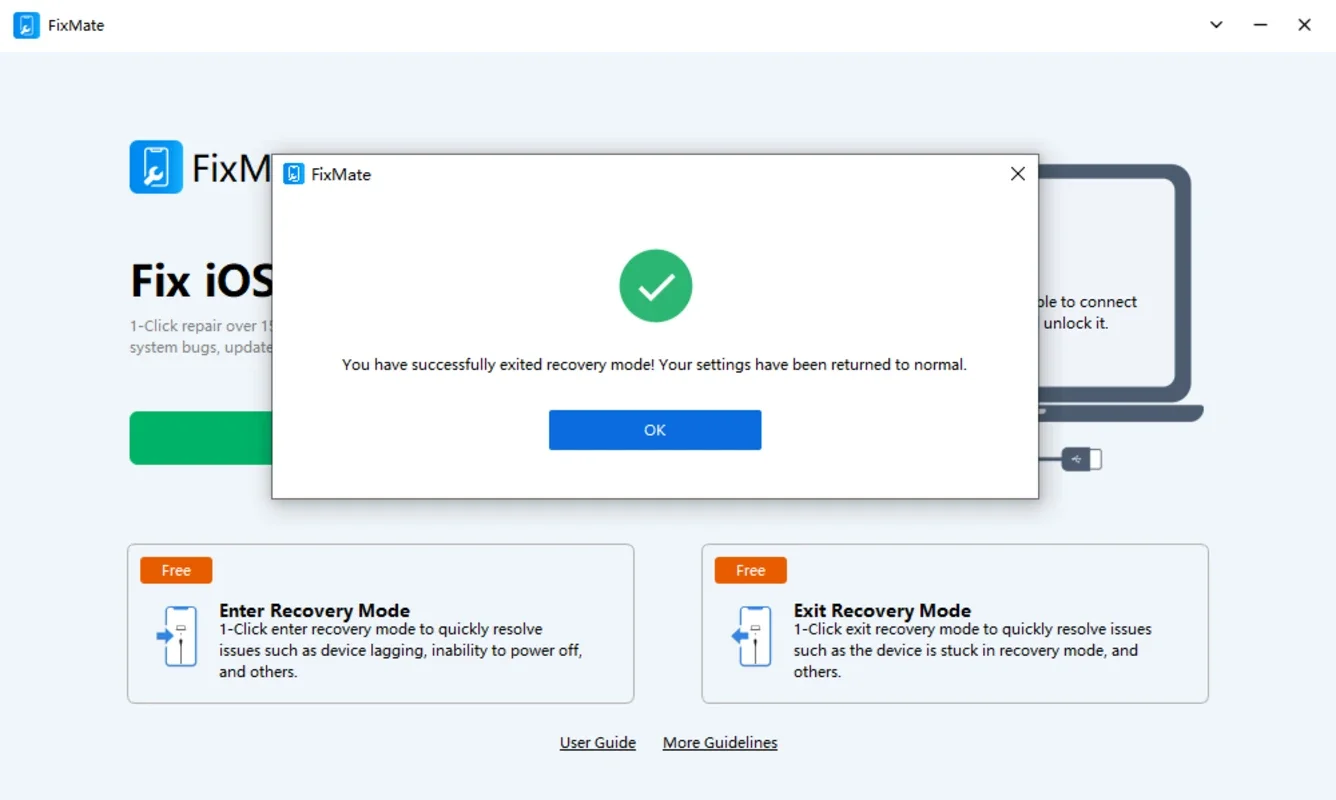Click the Free badge on Exit Recovery card

coord(751,570)
